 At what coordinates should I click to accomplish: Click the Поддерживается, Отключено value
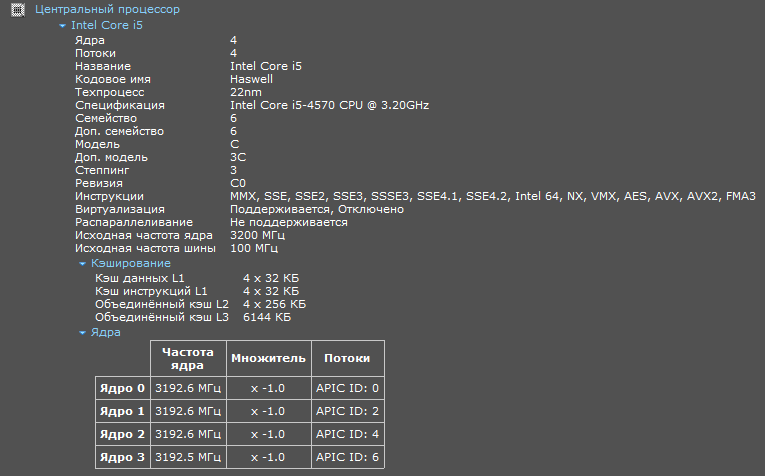(317, 209)
